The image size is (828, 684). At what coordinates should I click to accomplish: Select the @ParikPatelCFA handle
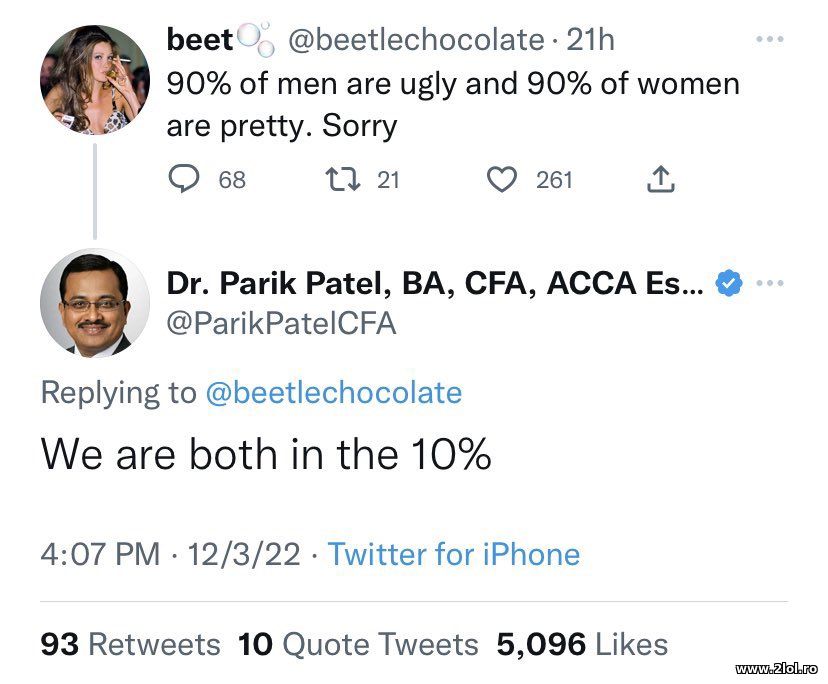[x=280, y=323]
